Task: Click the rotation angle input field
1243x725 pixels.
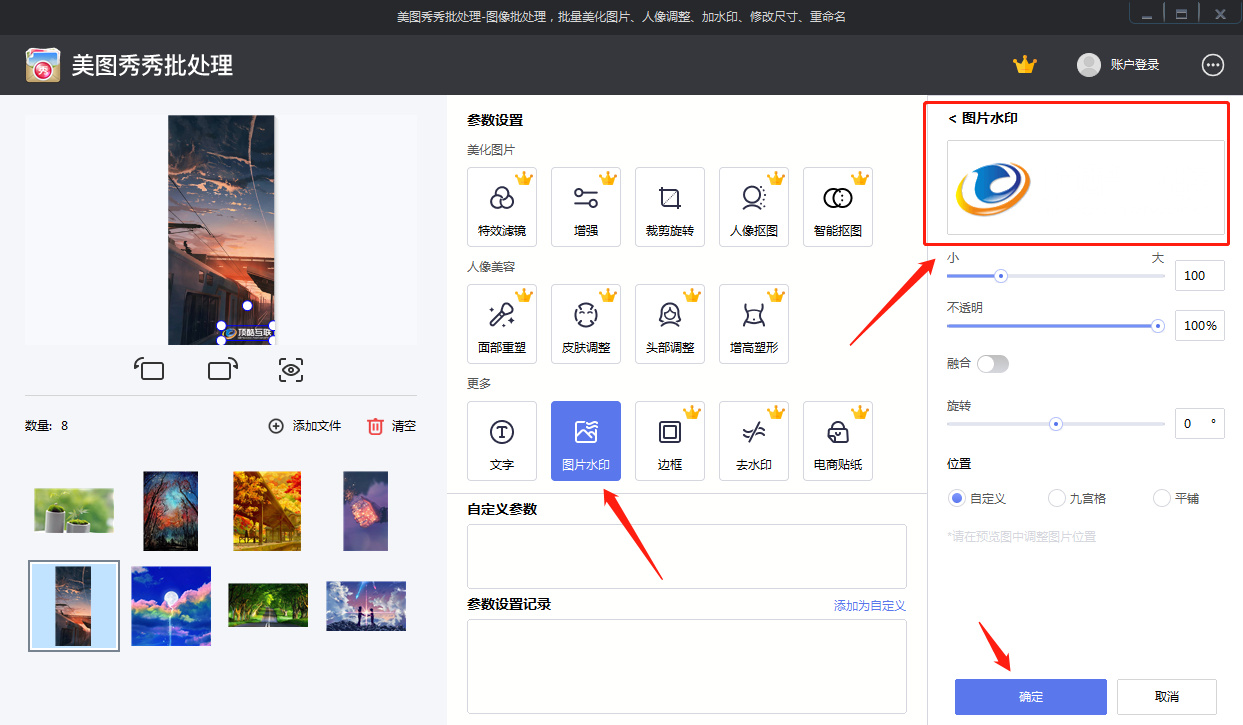Action: pos(1200,423)
